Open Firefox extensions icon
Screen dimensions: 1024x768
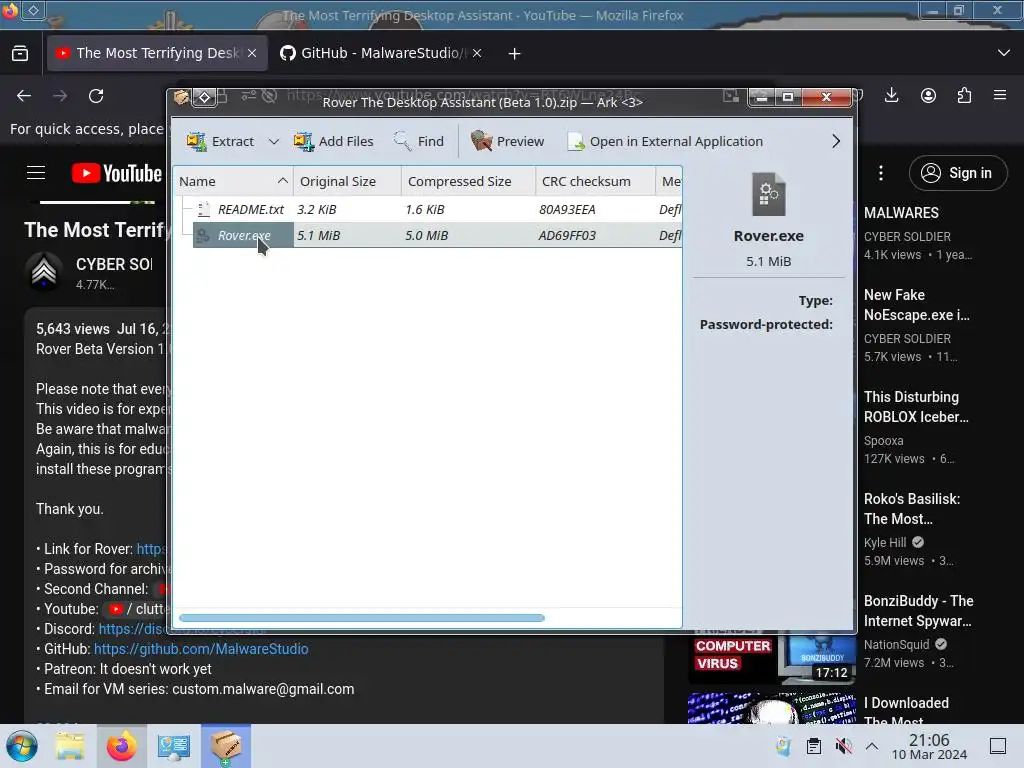click(x=964, y=96)
